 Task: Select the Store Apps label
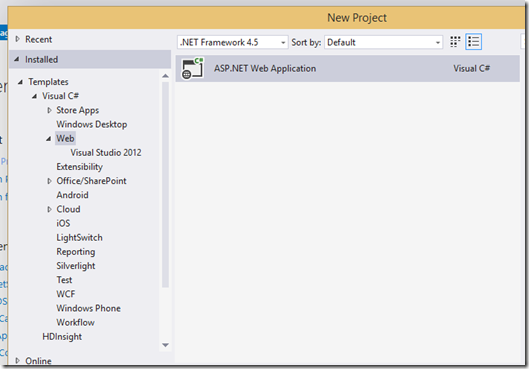click(78, 110)
